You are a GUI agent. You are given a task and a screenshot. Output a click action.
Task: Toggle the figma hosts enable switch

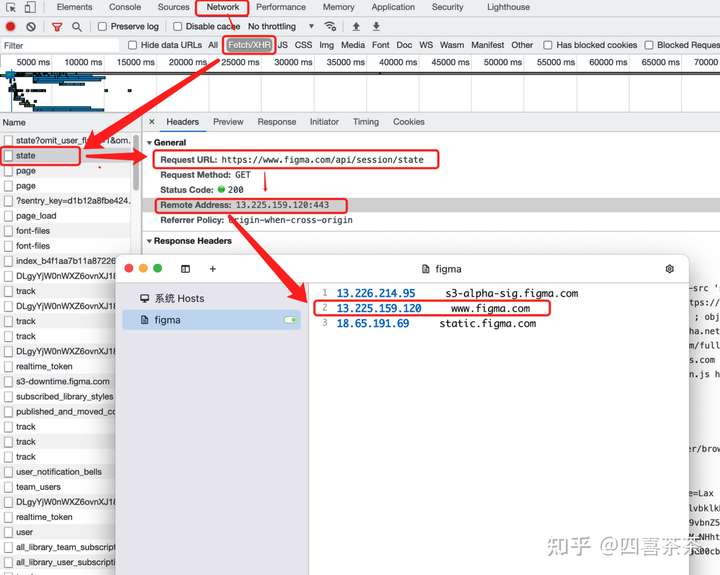click(x=290, y=320)
